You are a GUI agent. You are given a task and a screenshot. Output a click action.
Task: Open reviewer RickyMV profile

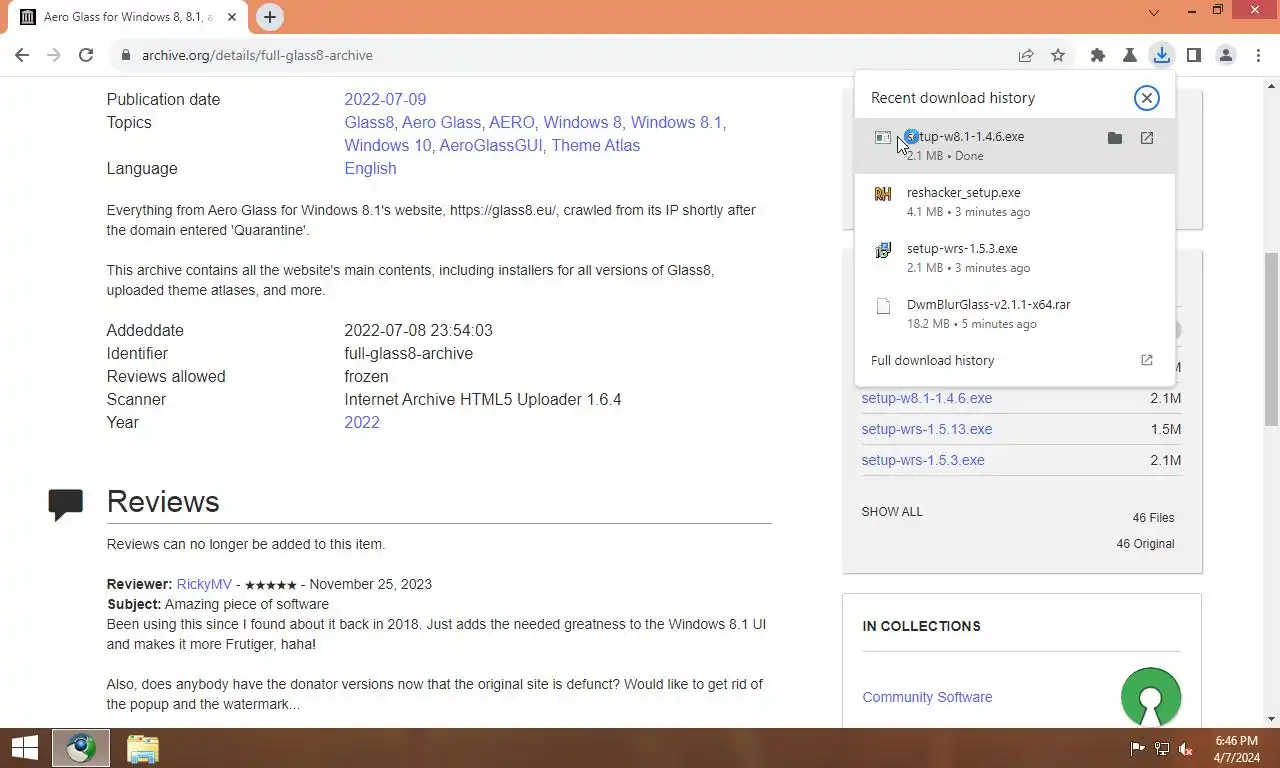[x=204, y=584]
